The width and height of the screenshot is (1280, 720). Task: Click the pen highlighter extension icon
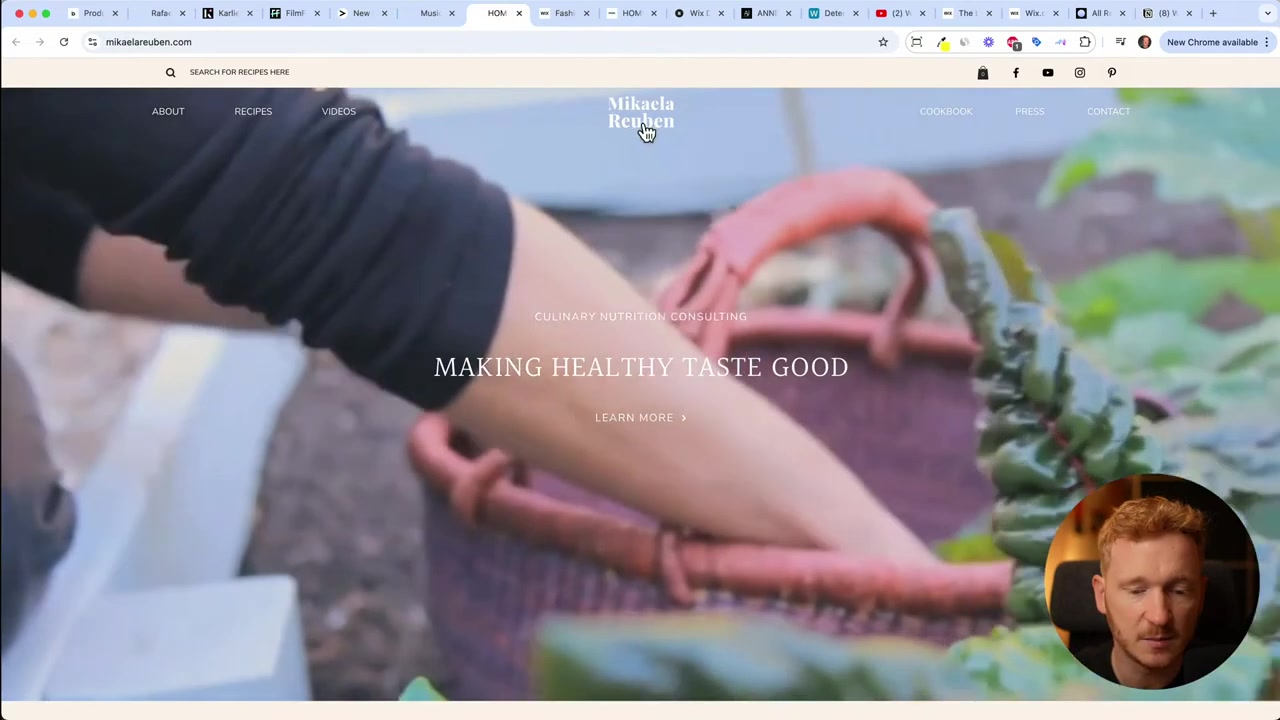[941, 42]
